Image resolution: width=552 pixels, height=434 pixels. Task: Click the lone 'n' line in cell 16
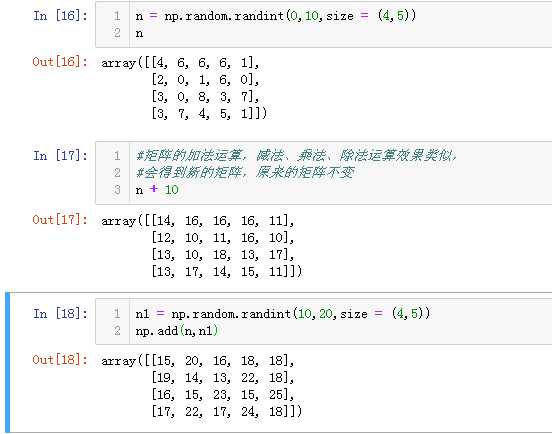(139, 33)
